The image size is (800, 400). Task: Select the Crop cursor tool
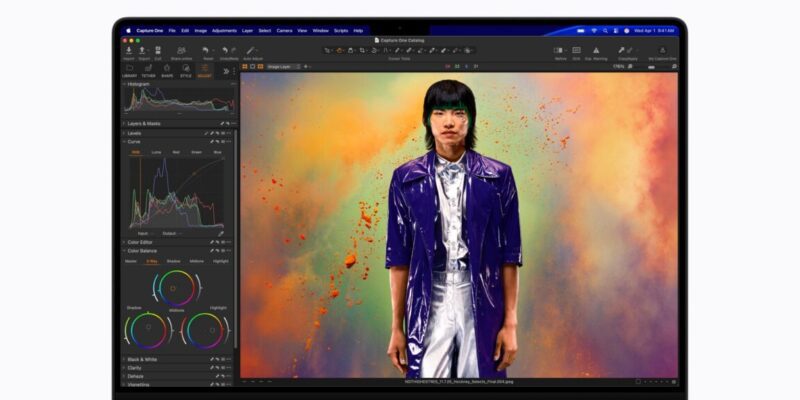[x=362, y=51]
